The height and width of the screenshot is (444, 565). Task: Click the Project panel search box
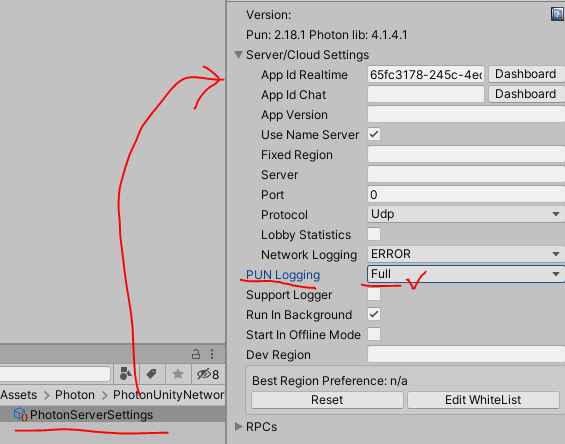(x=55, y=374)
